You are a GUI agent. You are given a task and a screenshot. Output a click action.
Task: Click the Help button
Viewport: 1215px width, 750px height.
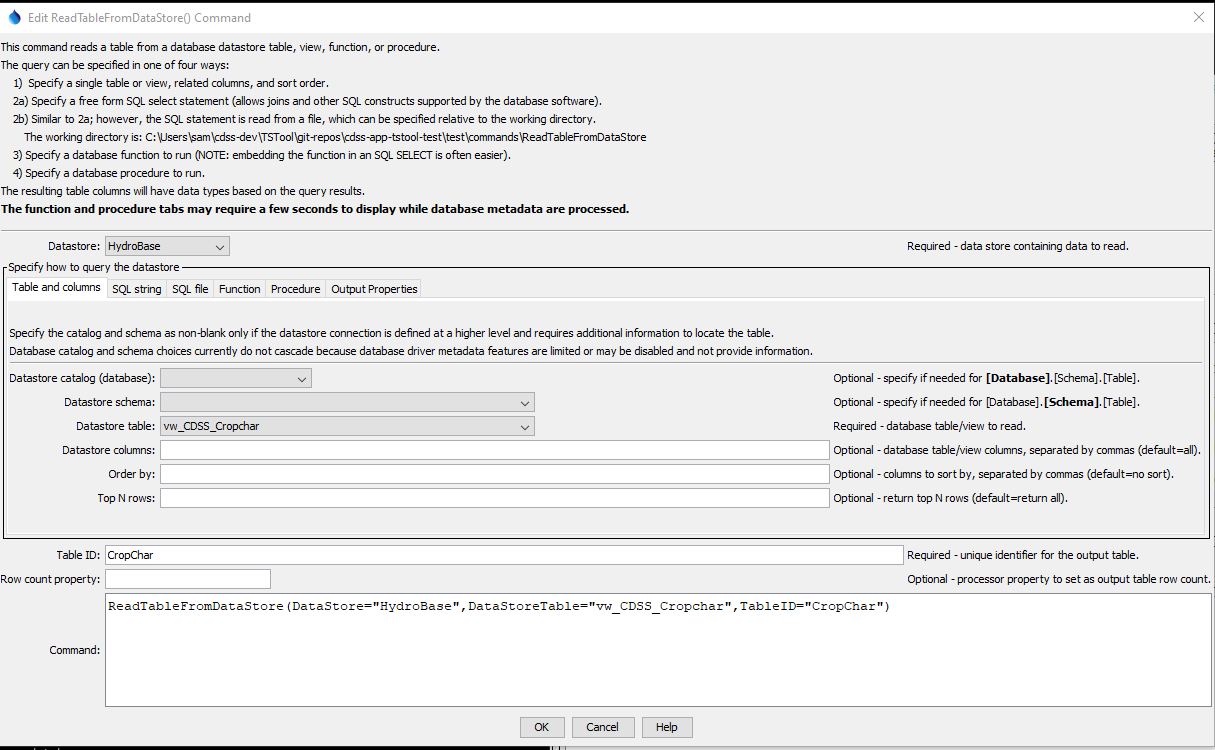[667, 727]
